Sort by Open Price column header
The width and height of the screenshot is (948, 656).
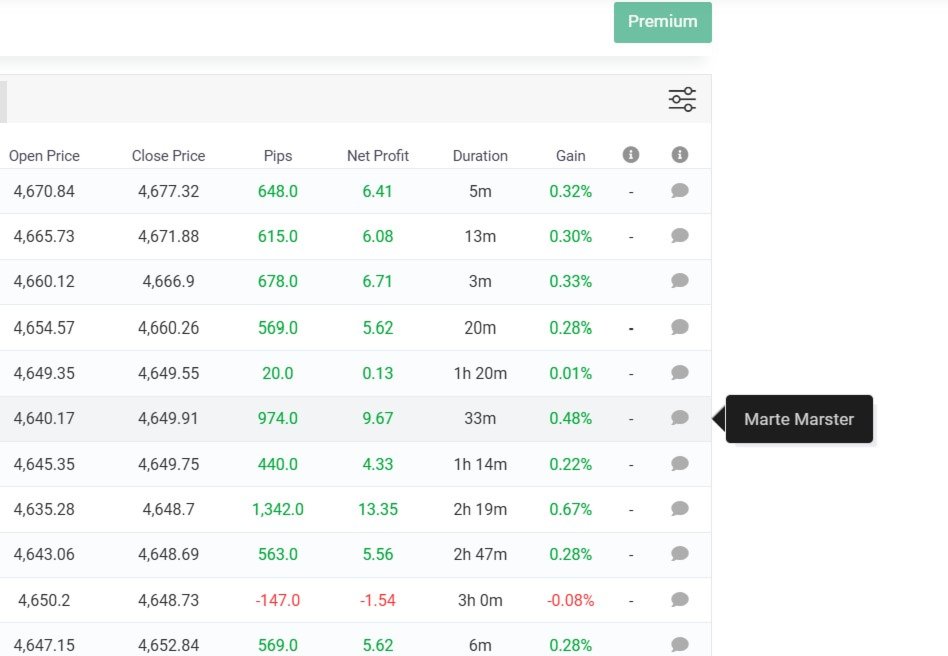point(44,156)
